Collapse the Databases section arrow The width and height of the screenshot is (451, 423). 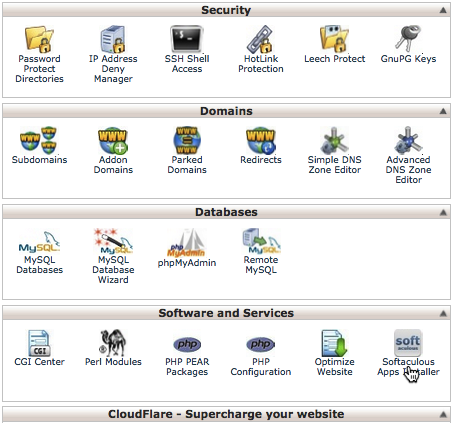click(443, 212)
